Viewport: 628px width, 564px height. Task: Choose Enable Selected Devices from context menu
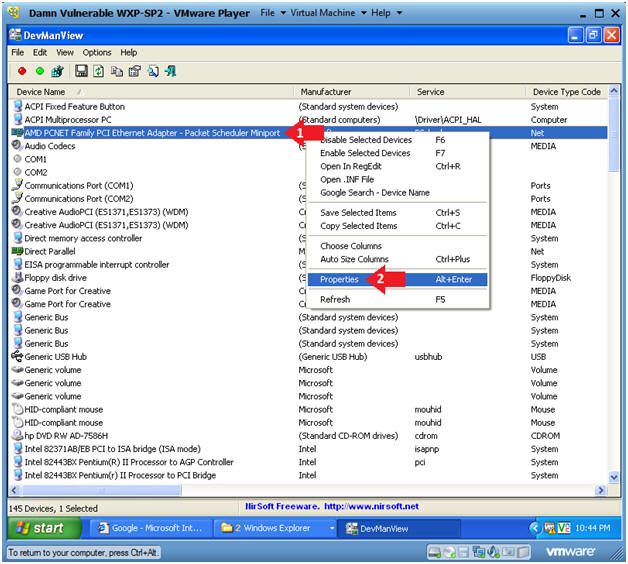pyautogui.click(x=397, y=153)
